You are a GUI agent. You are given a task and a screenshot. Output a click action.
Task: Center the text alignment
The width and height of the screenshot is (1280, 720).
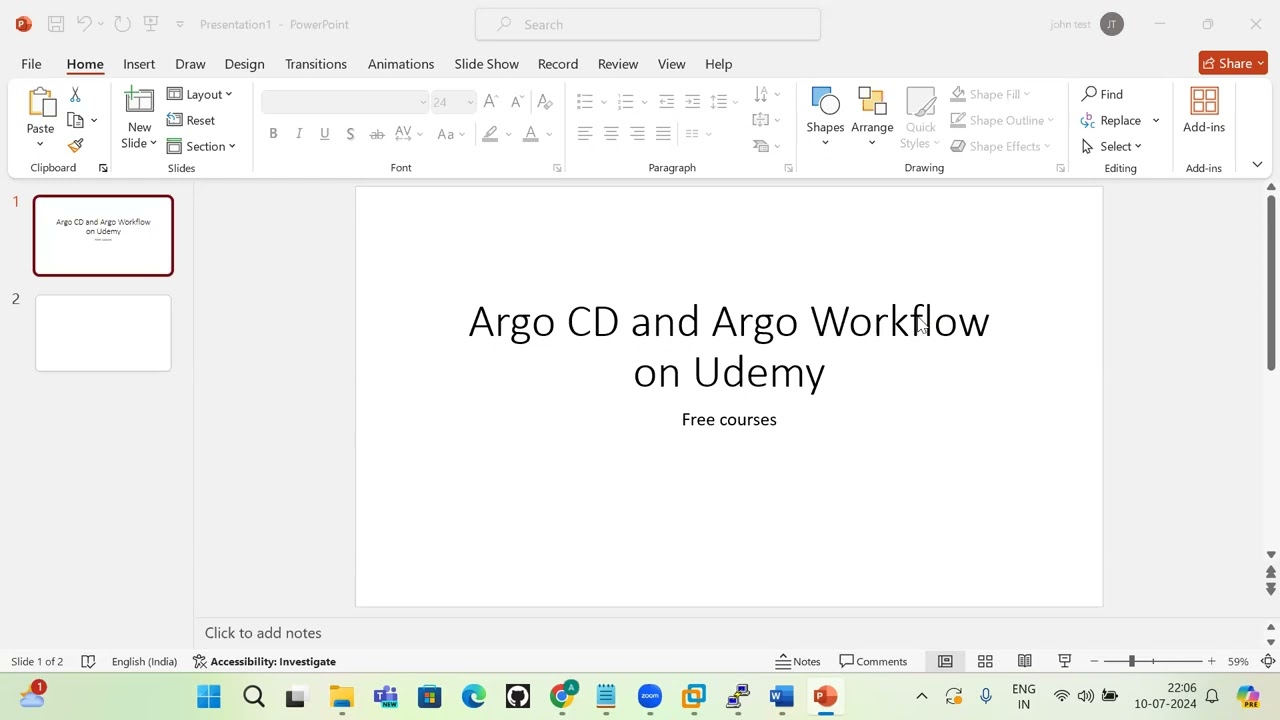[611, 133]
